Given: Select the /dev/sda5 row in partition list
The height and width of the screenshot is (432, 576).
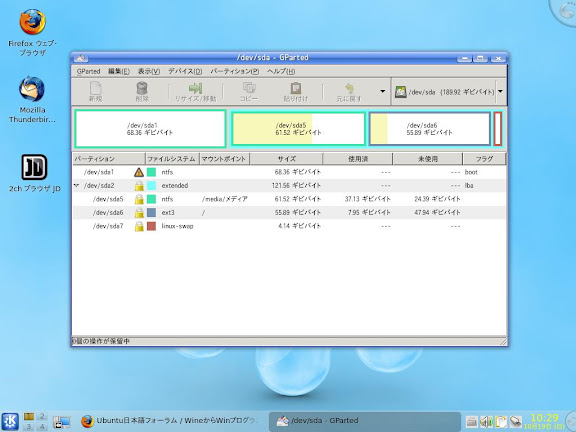Looking at the screenshot, I should (289, 199).
